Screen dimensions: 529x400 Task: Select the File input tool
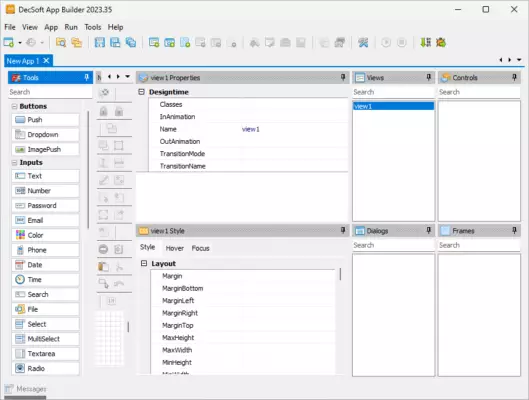click(46, 310)
